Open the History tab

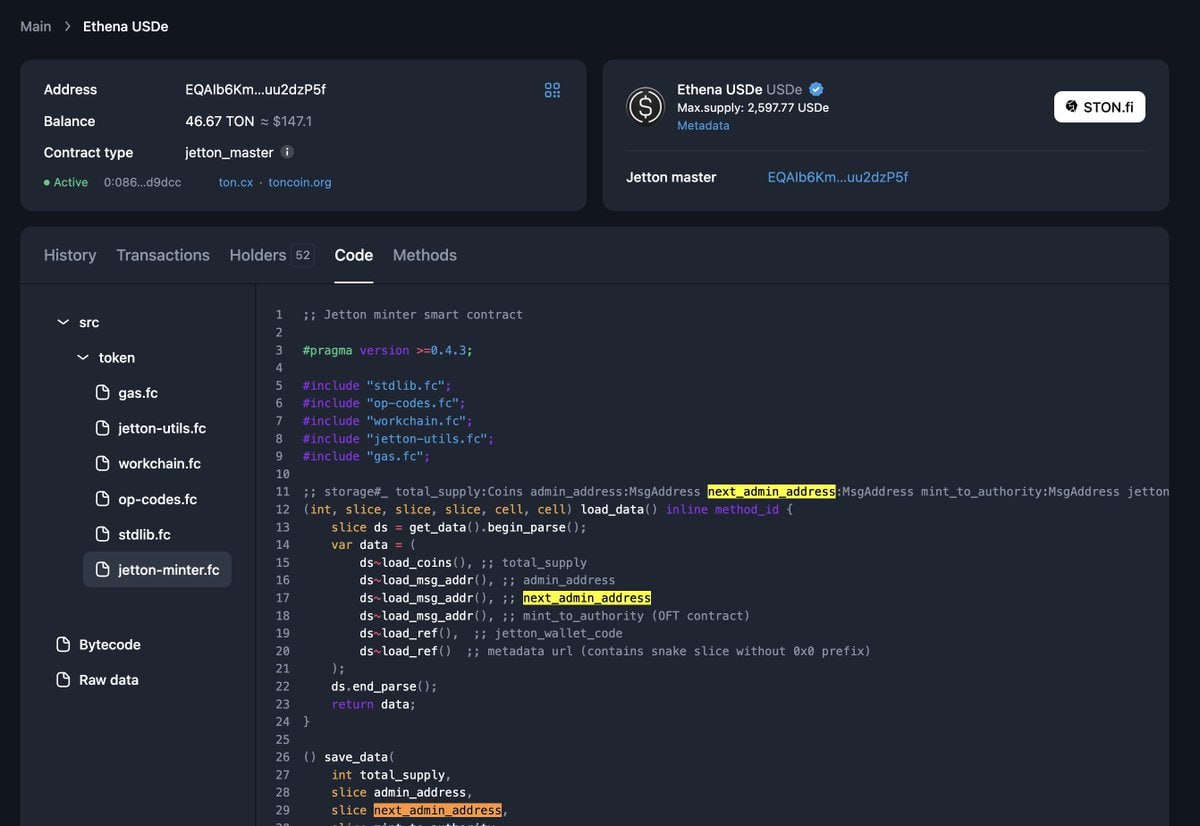(x=70, y=255)
